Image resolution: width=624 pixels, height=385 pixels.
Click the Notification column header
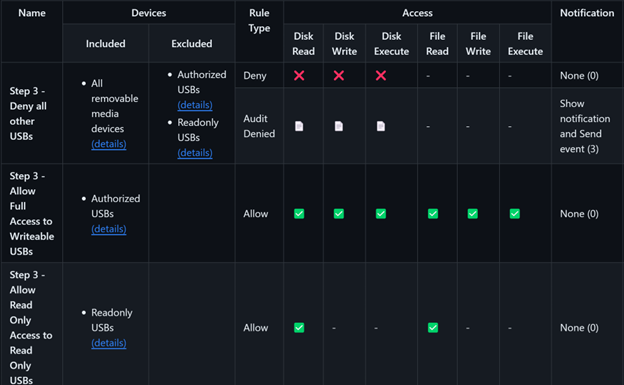pos(587,13)
